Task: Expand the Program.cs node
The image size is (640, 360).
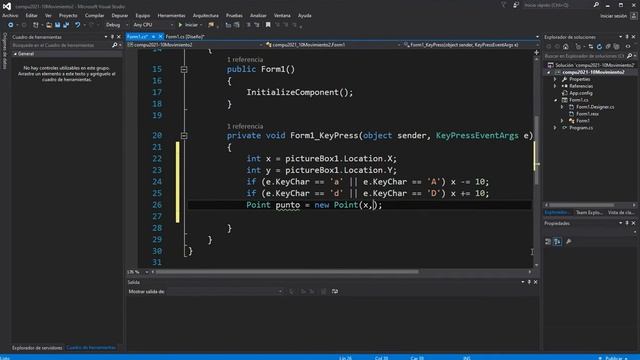Action: (x=555, y=128)
